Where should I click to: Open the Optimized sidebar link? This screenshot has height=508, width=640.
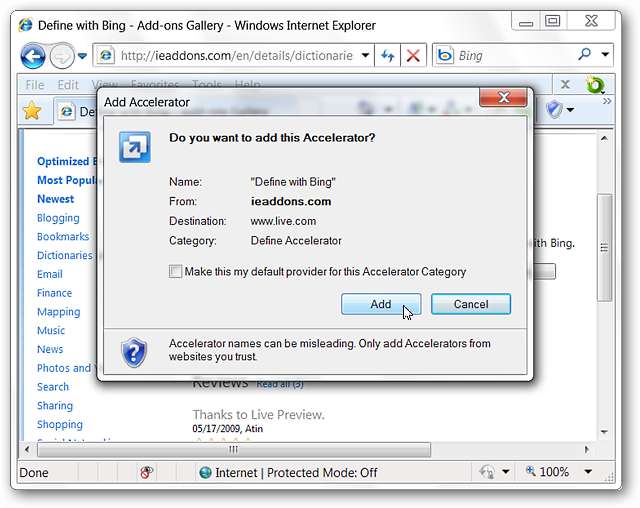pyautogui.click(x=67, y=161)
